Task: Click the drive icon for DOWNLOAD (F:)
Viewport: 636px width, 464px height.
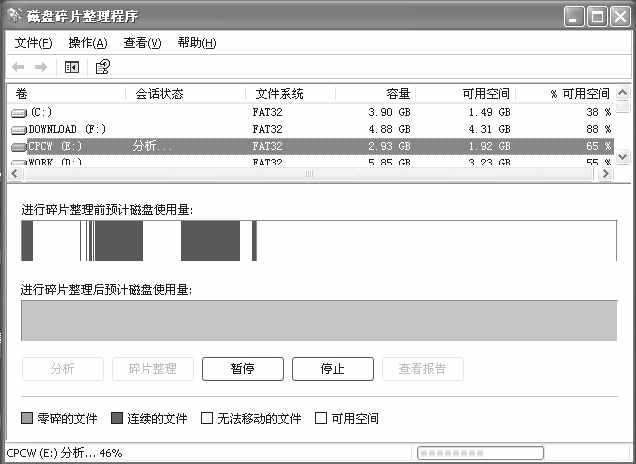Action: click(19, 130)
